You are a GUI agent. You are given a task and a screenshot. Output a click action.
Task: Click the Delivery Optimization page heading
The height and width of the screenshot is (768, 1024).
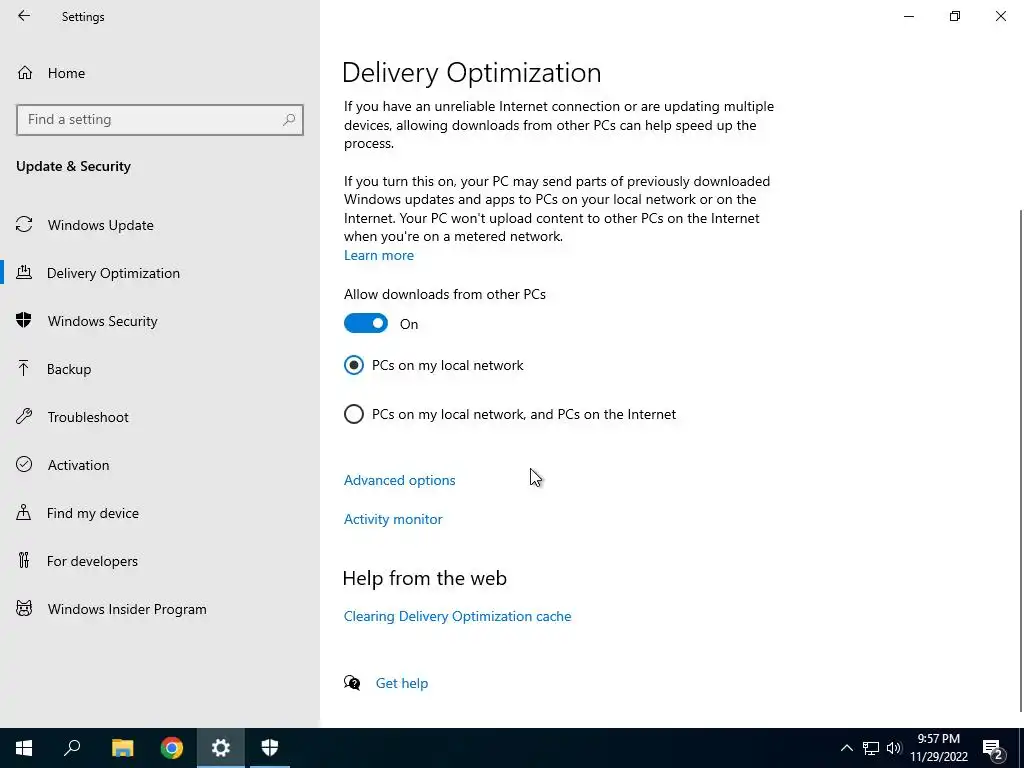(x=472, y=72)
